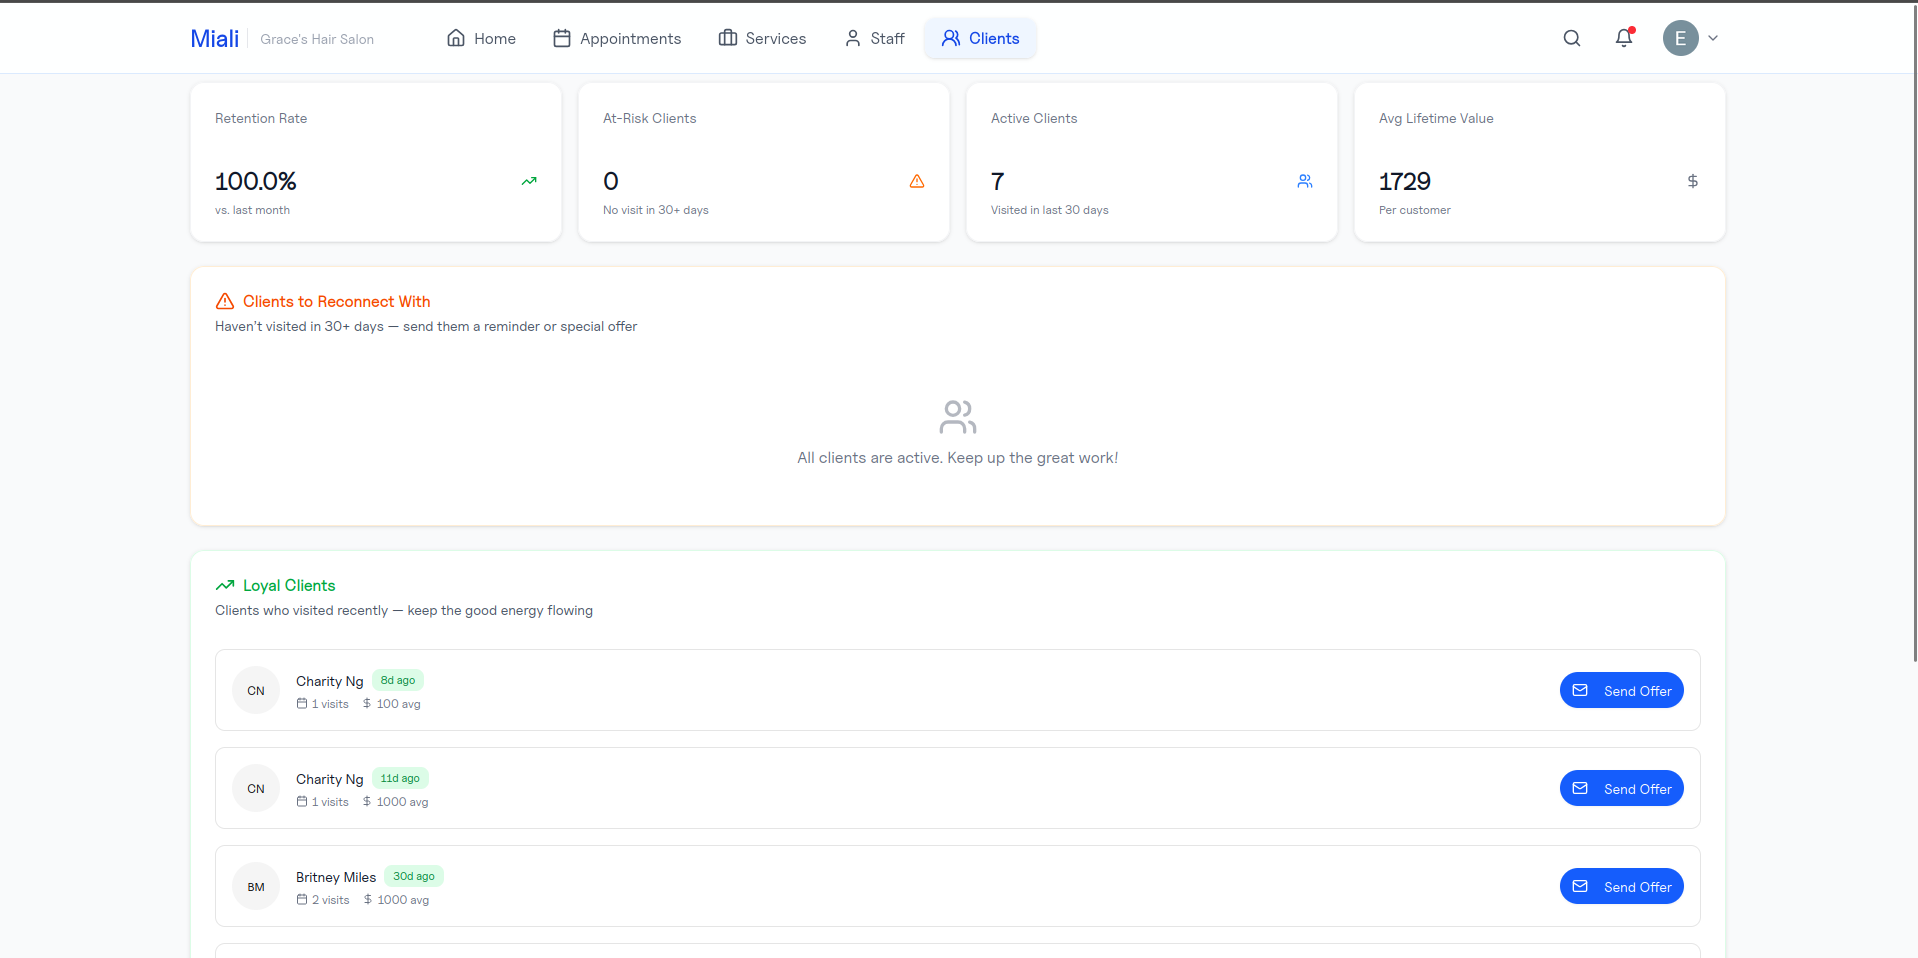This screenshot has height=958, width=1918.
Task: Switch to the Services section
Action: [775, 38]
